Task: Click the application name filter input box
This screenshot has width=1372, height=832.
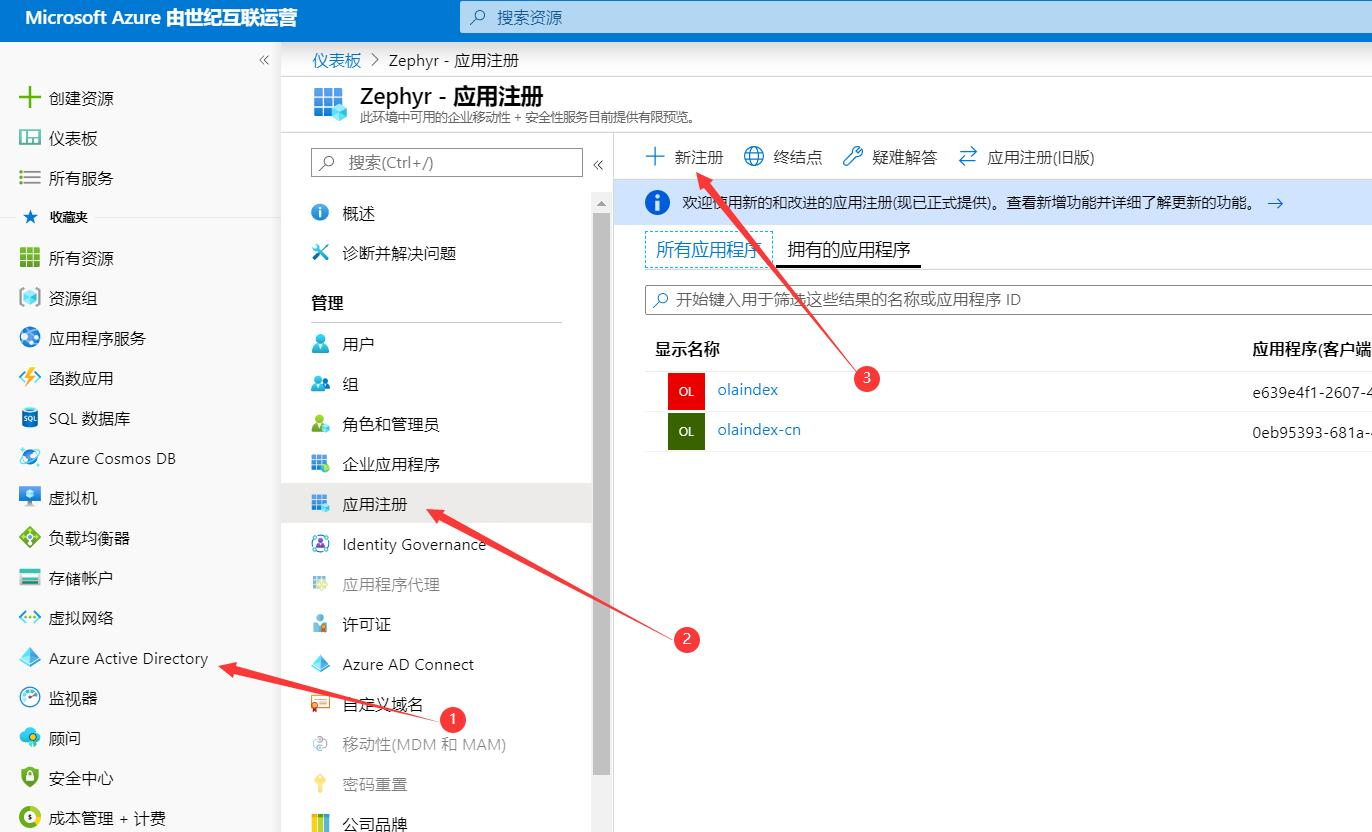Action: pos(1009,300)
